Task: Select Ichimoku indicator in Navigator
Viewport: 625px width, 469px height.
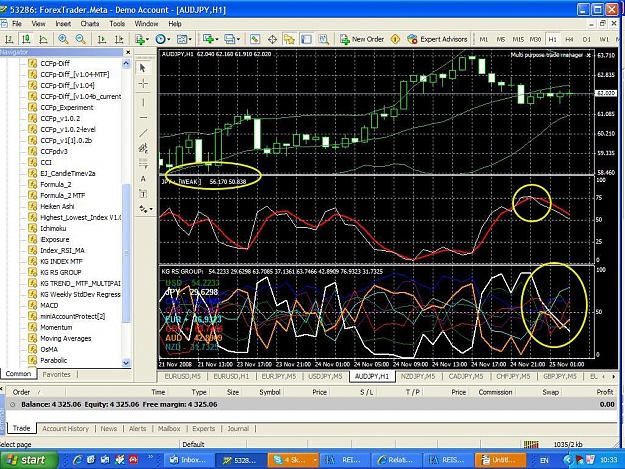Action: [53, 228]
